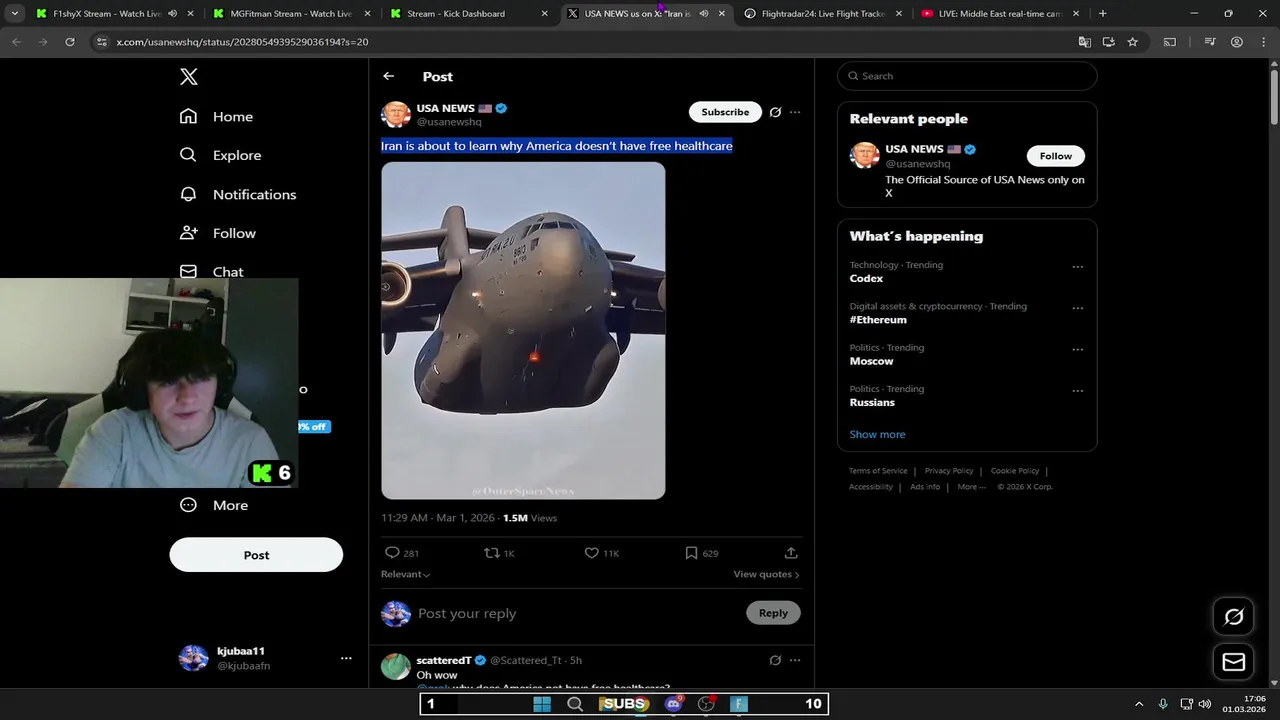This screenshot has height=720, width=1280.
Task: Open more options for Codex trend
Action: pos(1077,267)
